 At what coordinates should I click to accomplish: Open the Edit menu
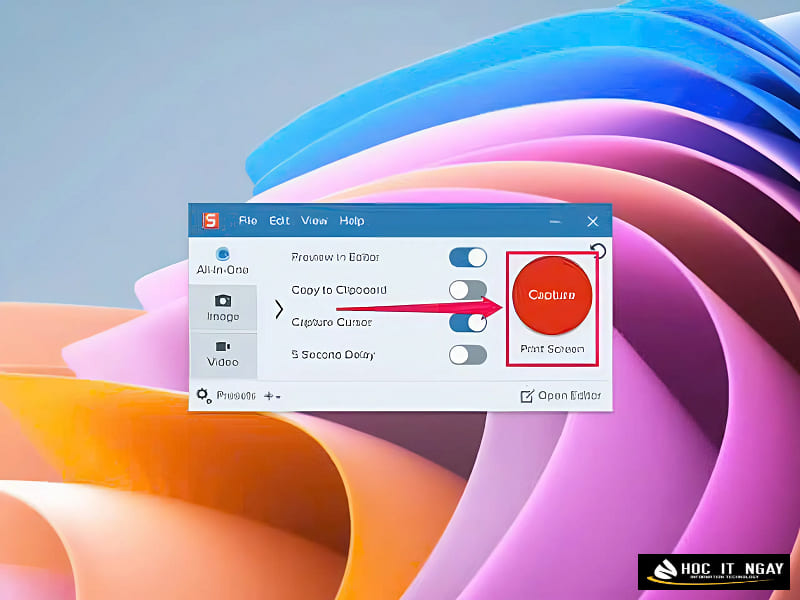pos(279,220)
